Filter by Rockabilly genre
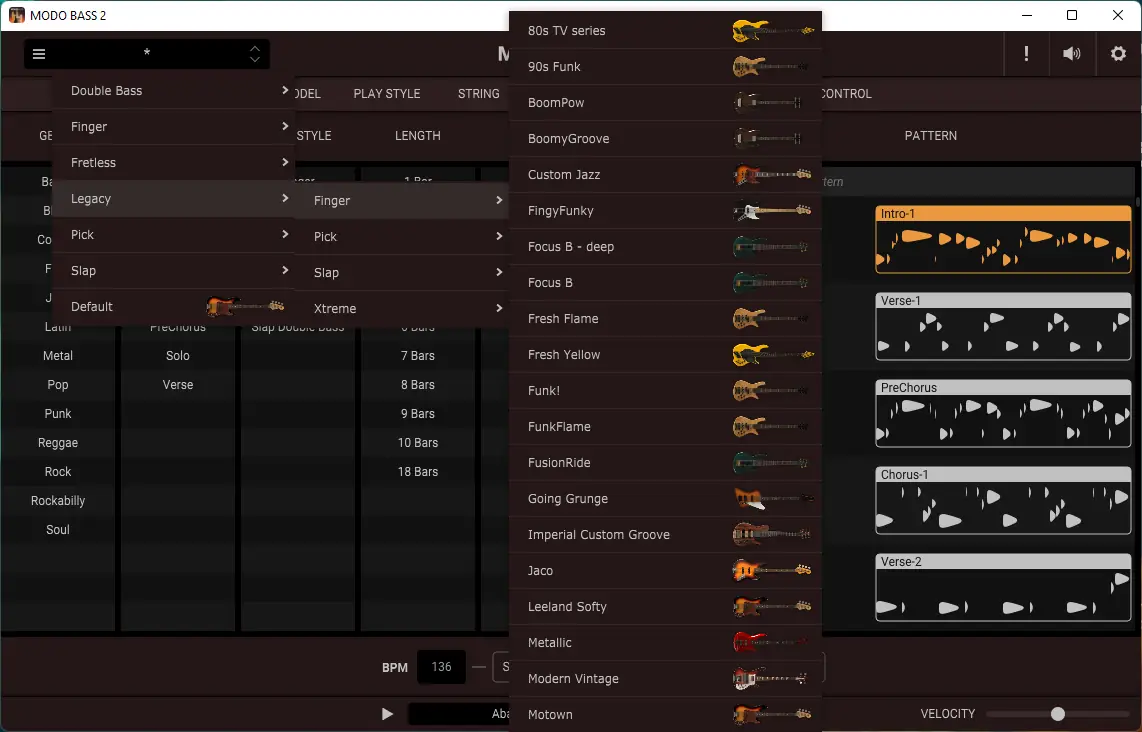This screenshot has height=732, width=1142. pyautogui.click(x=58, y=501)
